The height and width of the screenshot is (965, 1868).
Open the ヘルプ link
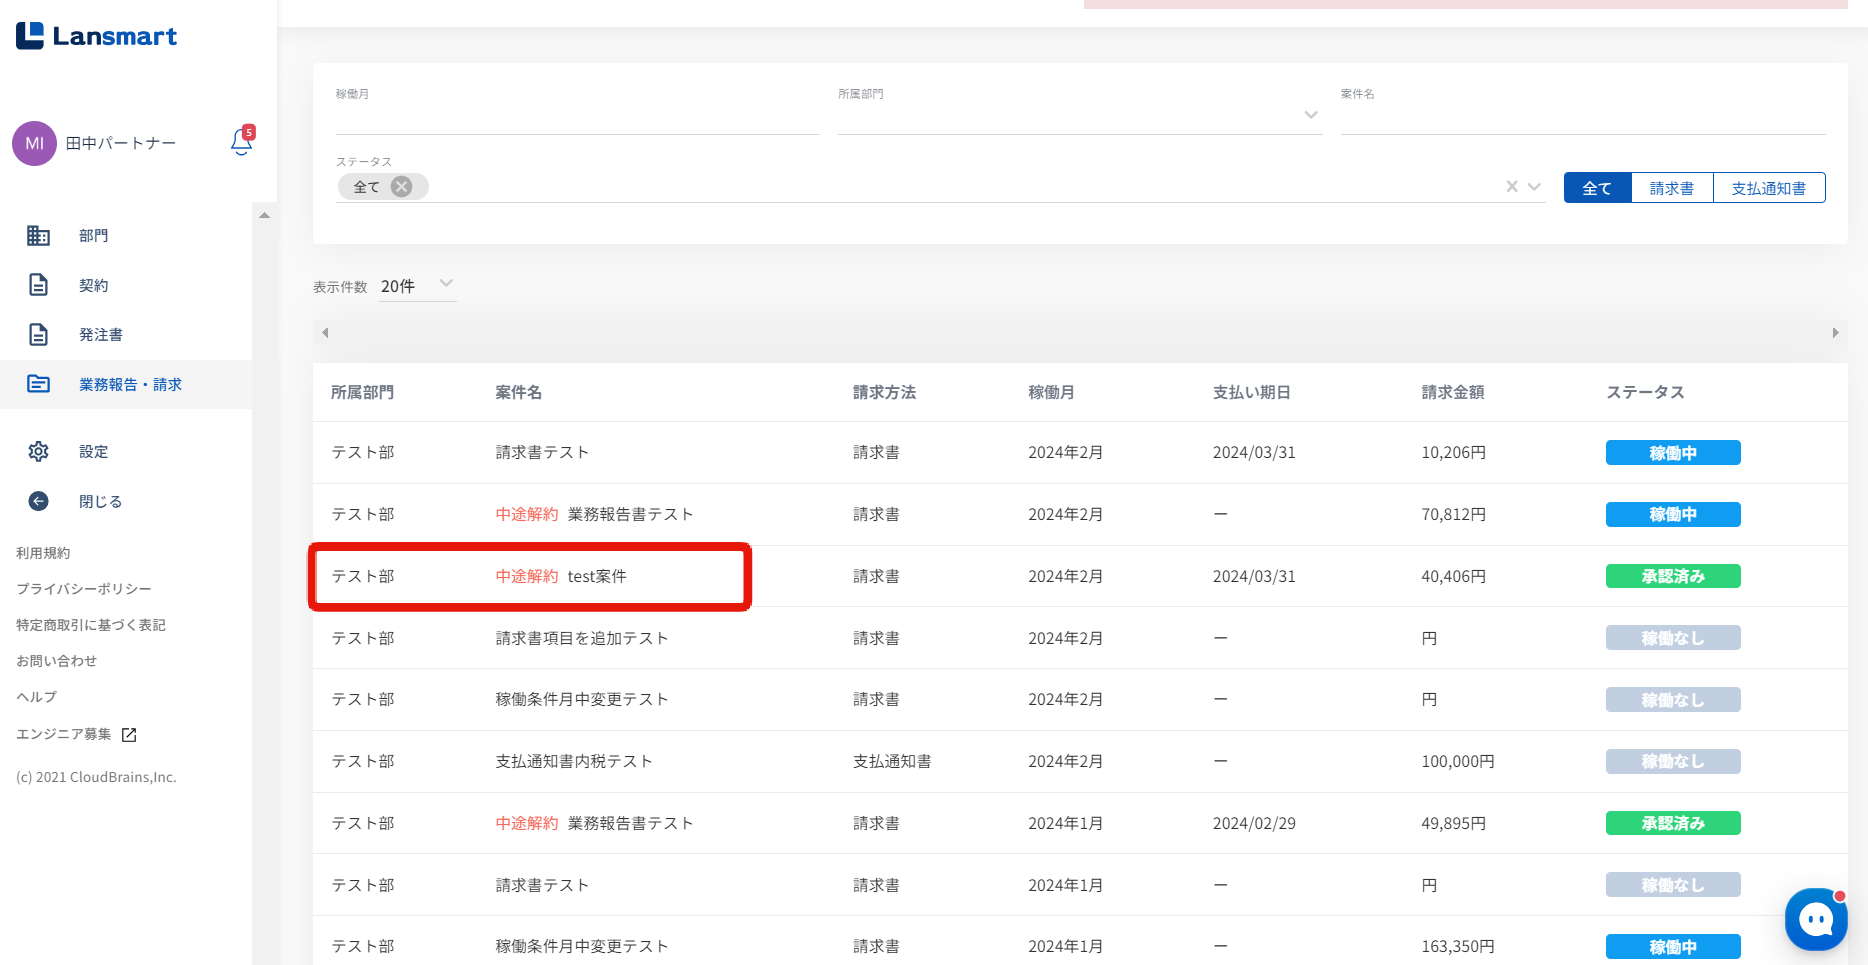pos(37,697)
